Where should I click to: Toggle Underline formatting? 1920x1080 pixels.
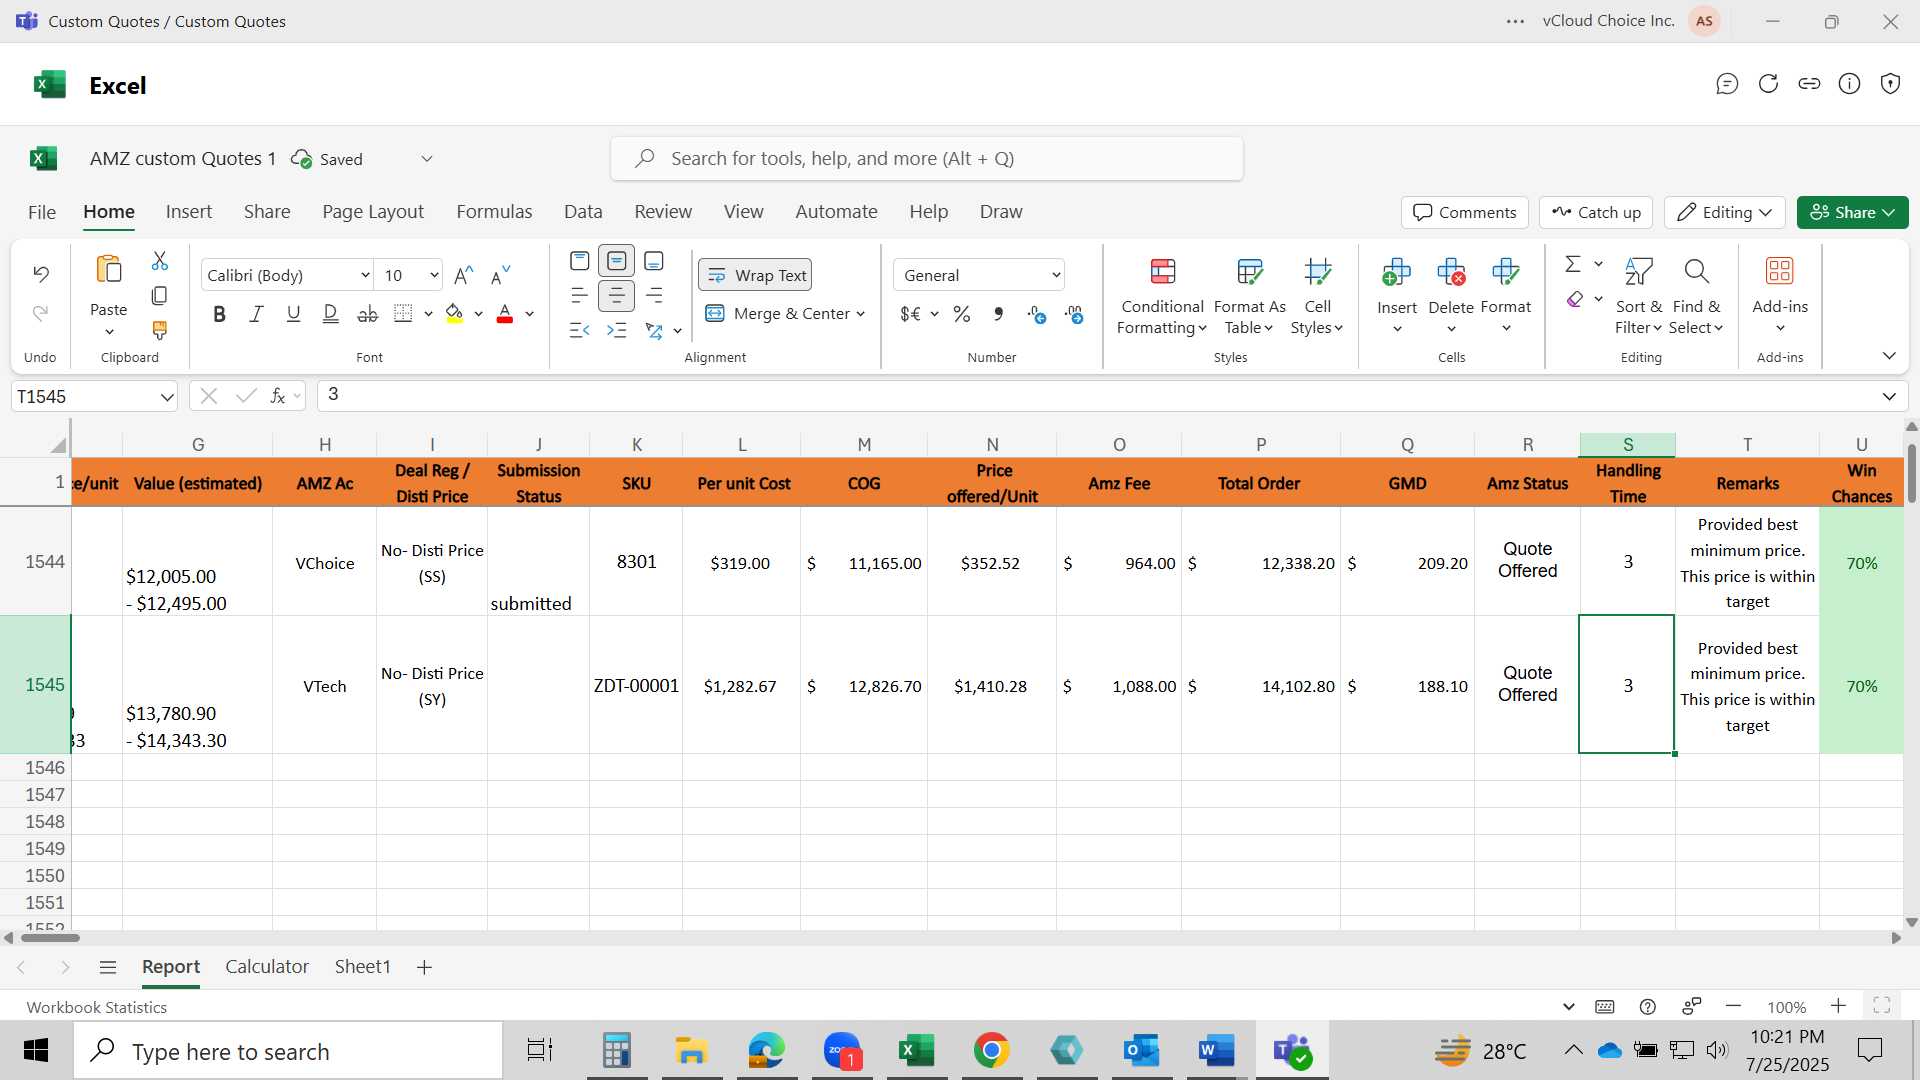point(293,314)
